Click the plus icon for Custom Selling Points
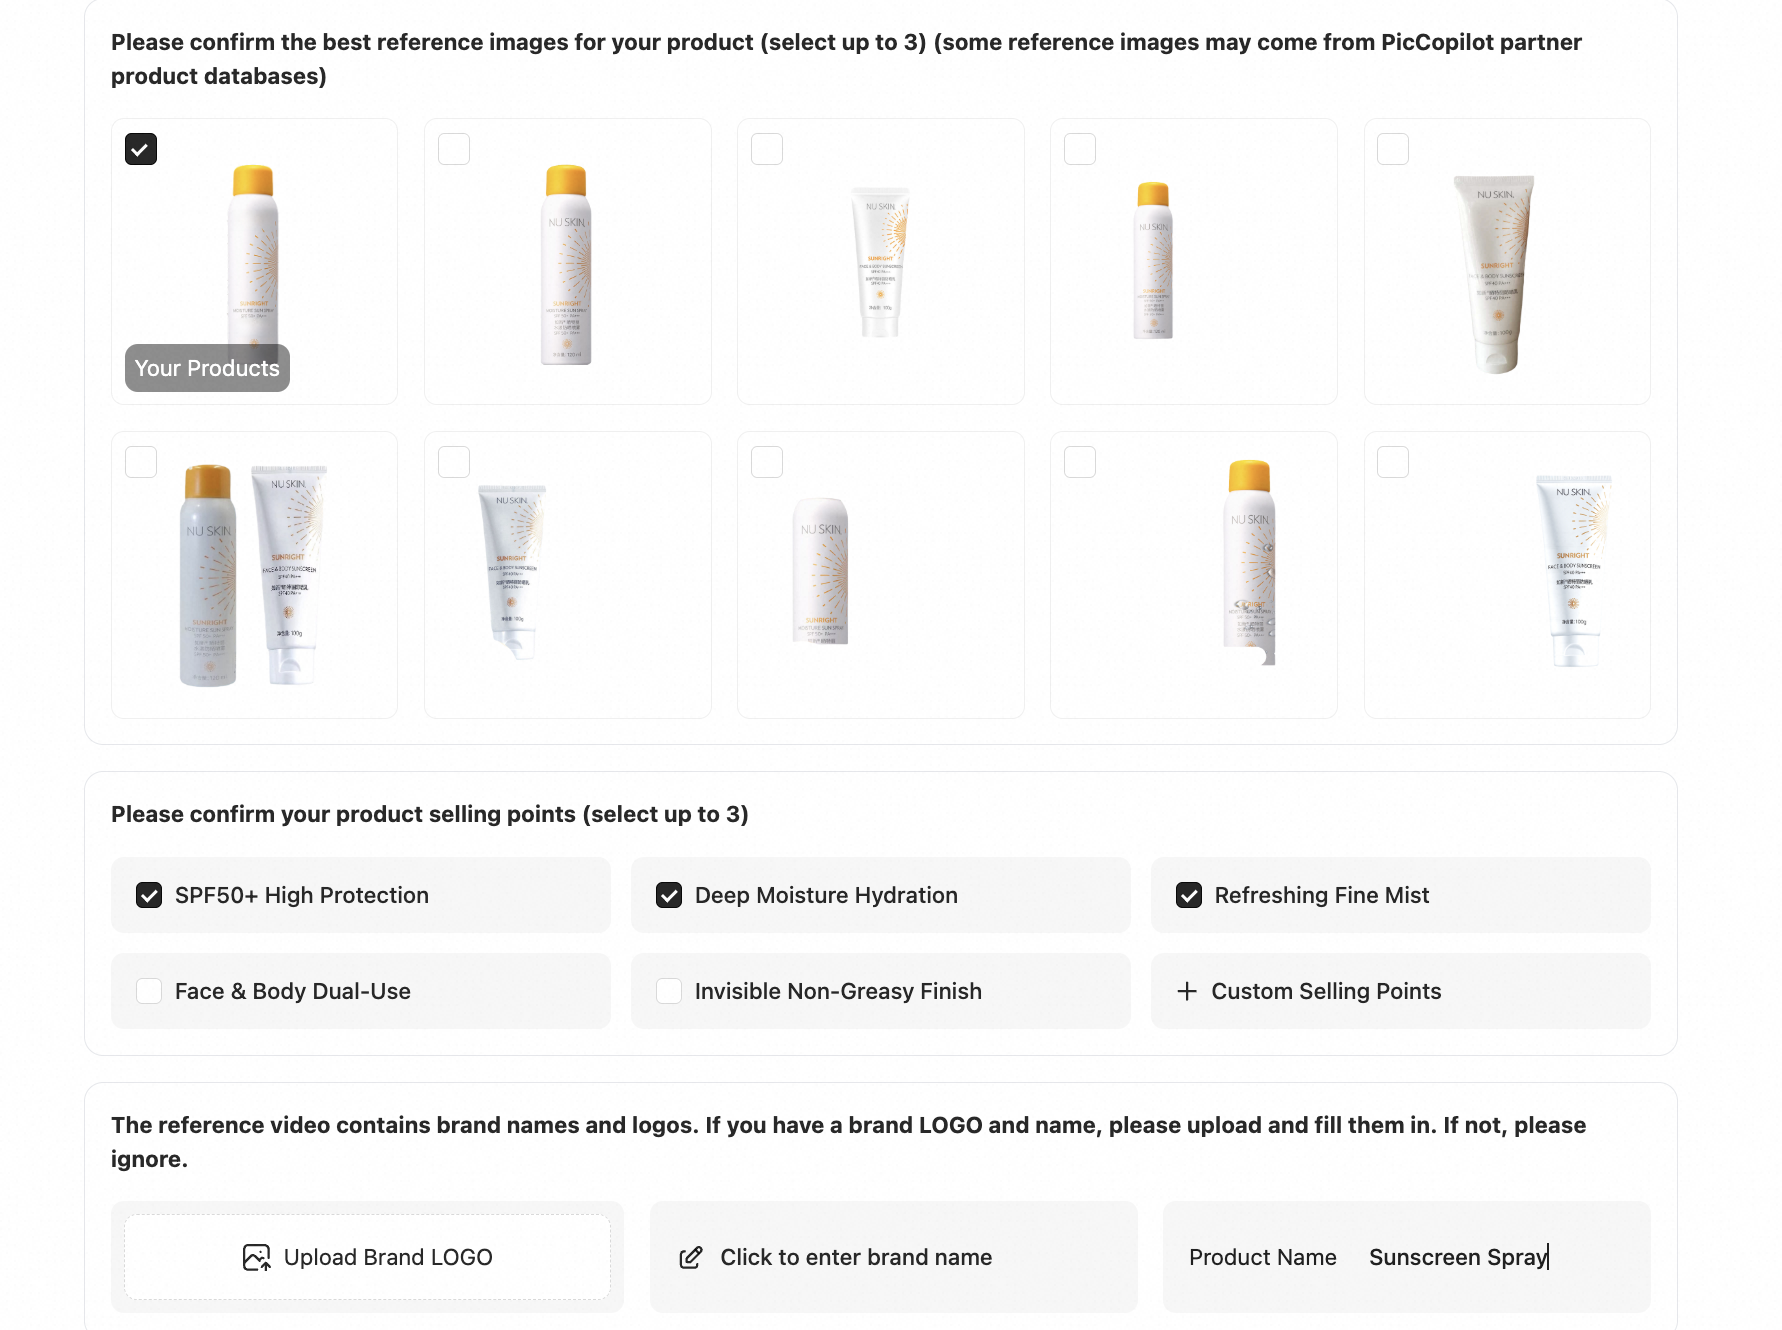Screen dimensions: 1782x1330 click(1187, 991)
